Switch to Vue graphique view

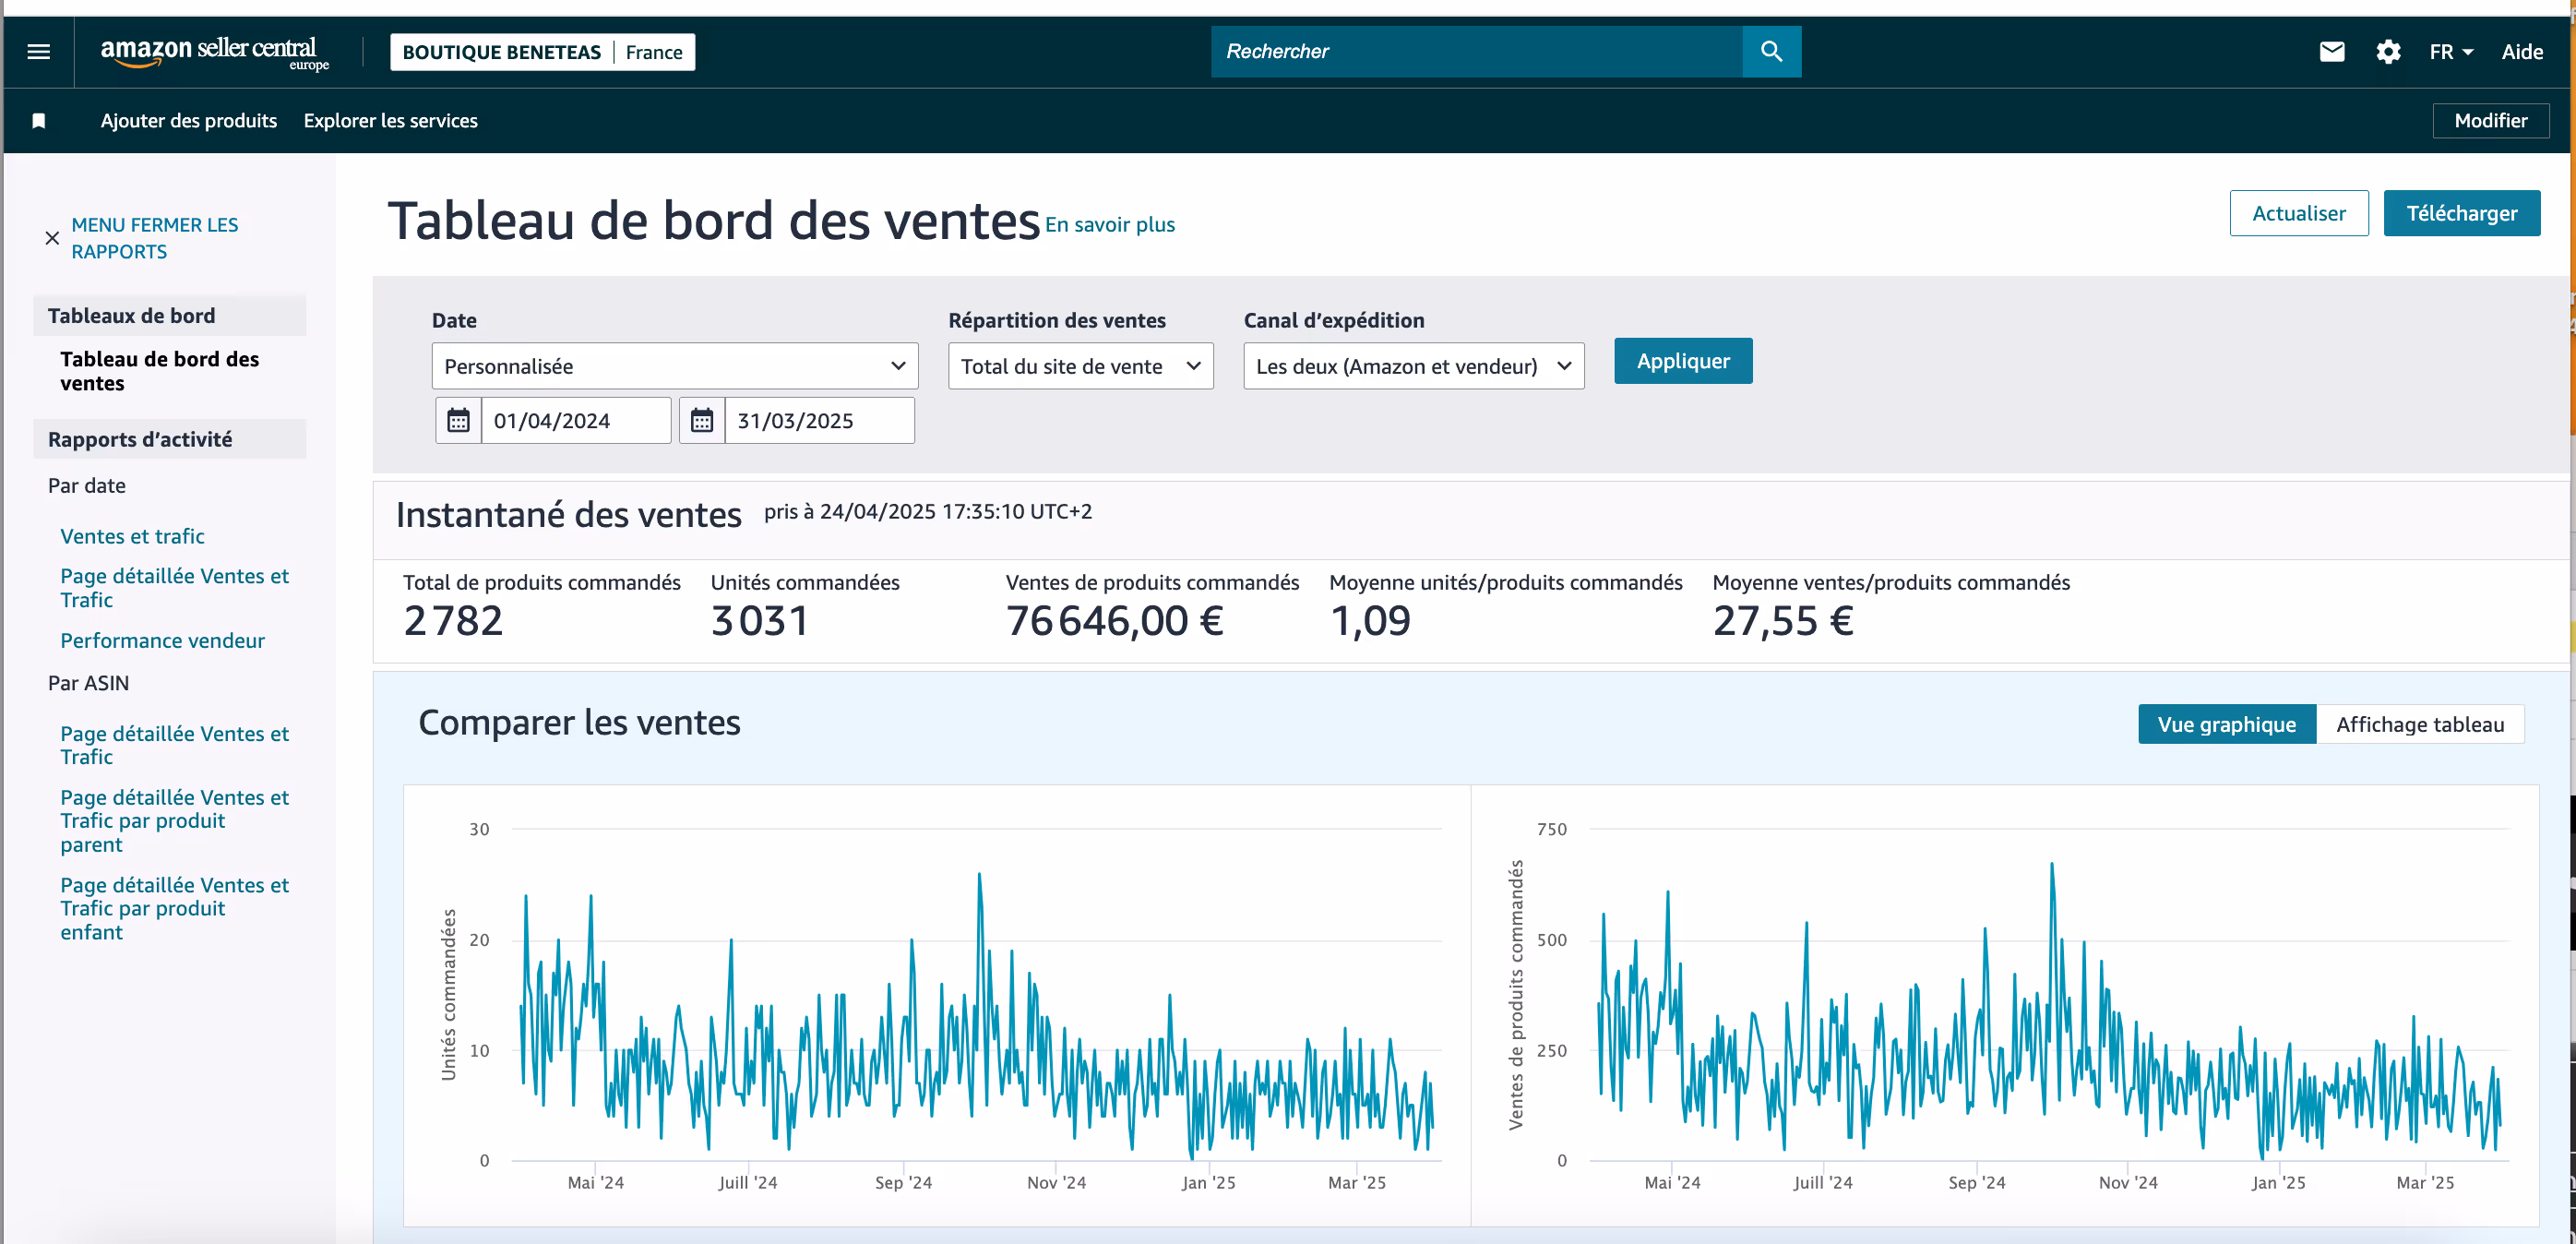pos(2225,724)
